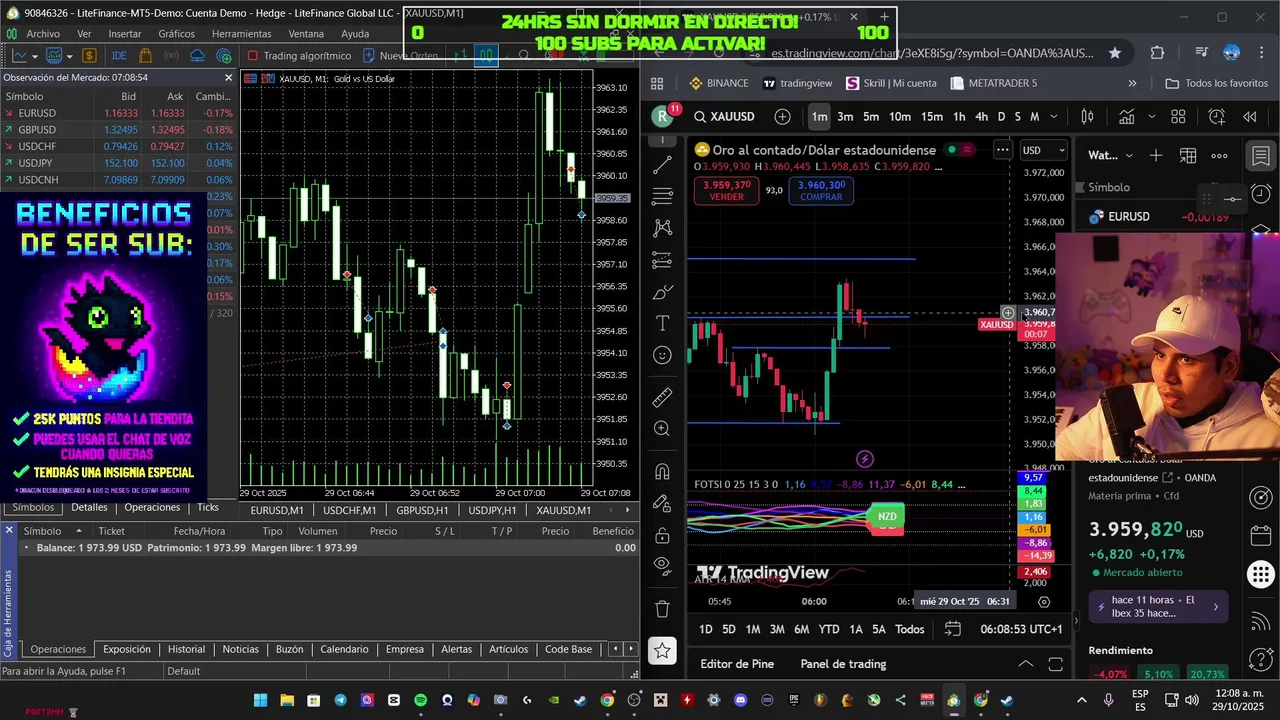Select the EURUSD row in Market Watch
This screenshot has height=720, width=1280.
(x=119, y=114)
